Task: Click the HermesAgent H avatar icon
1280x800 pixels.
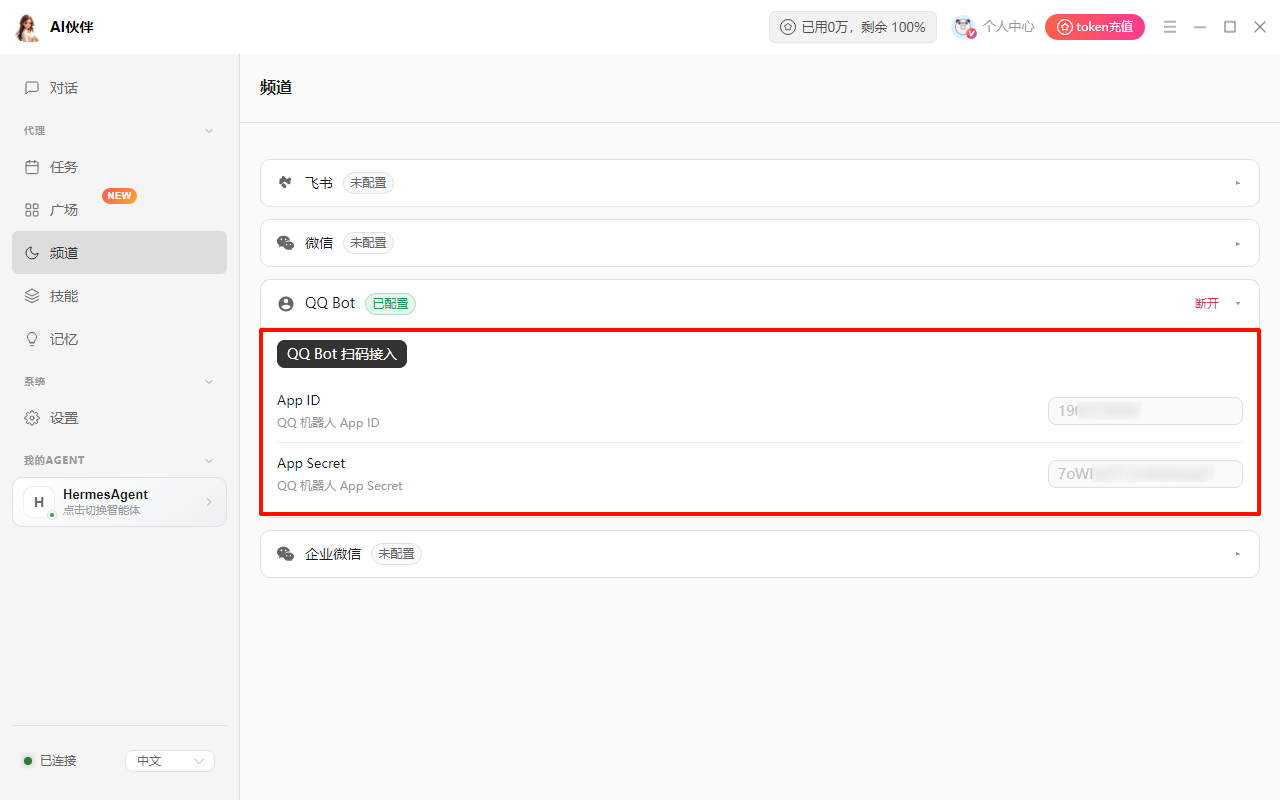Action: (39, 502)
